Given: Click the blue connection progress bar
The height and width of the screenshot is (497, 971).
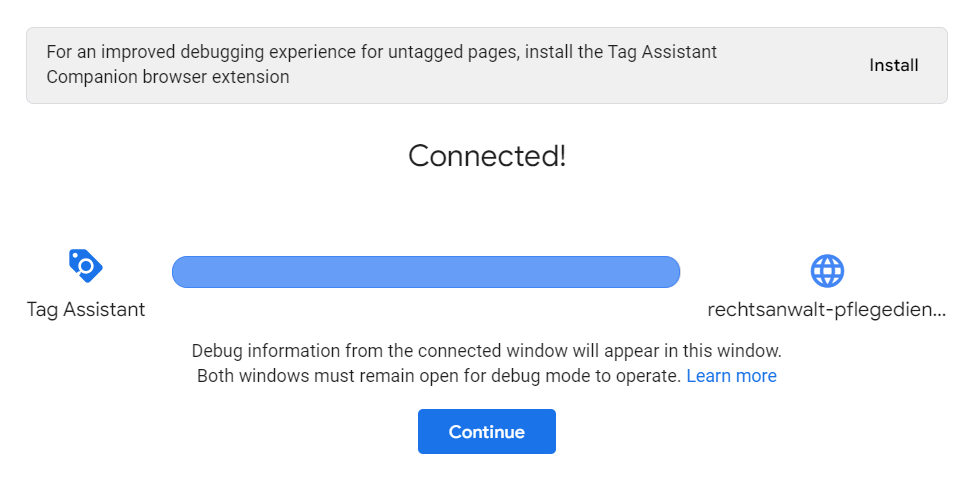Looking at the screenshot, I should [425, 272].
